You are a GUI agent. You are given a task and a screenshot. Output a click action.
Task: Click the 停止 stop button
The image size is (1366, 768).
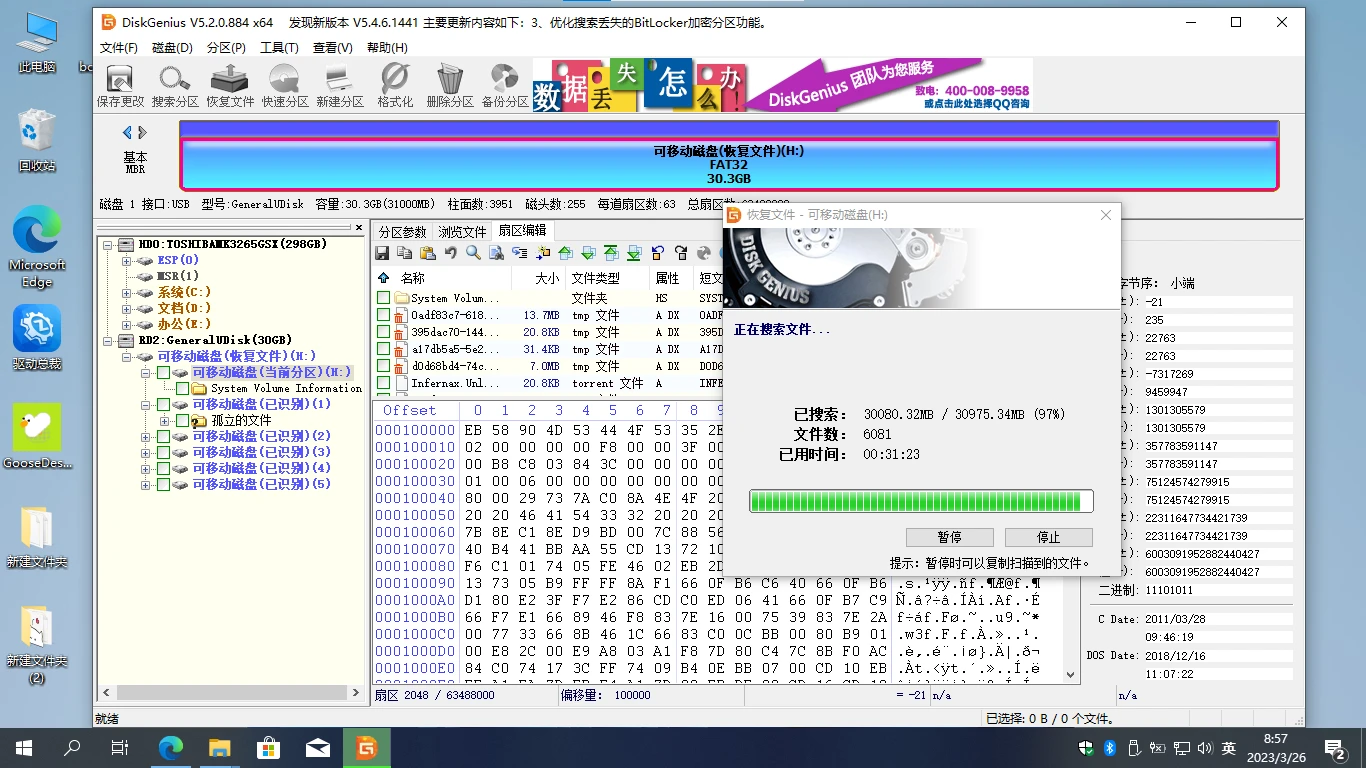click(1049, 537)
